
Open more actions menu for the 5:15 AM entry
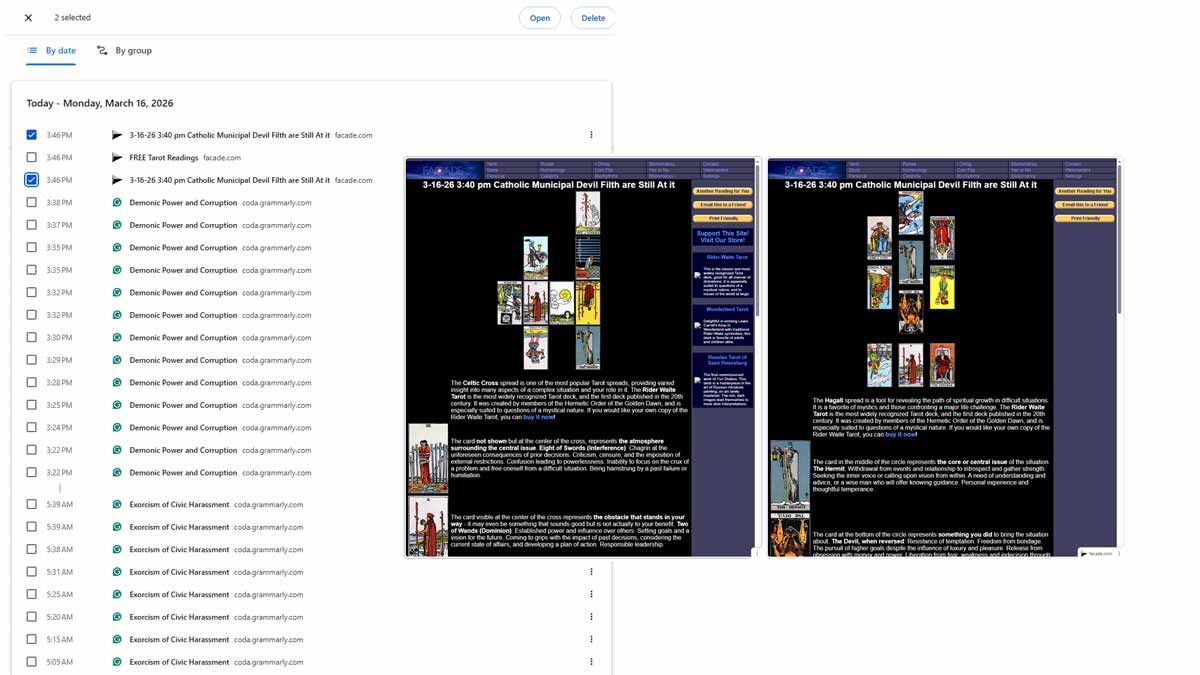[591, 640]
